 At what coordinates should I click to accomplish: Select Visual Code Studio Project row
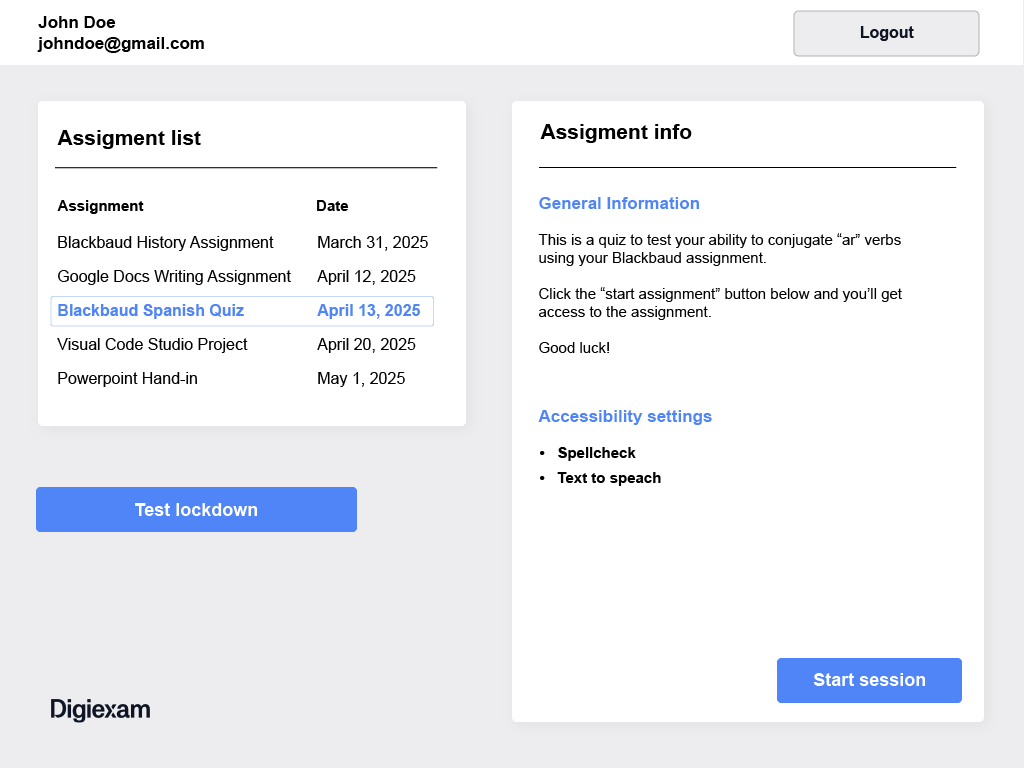242,344
